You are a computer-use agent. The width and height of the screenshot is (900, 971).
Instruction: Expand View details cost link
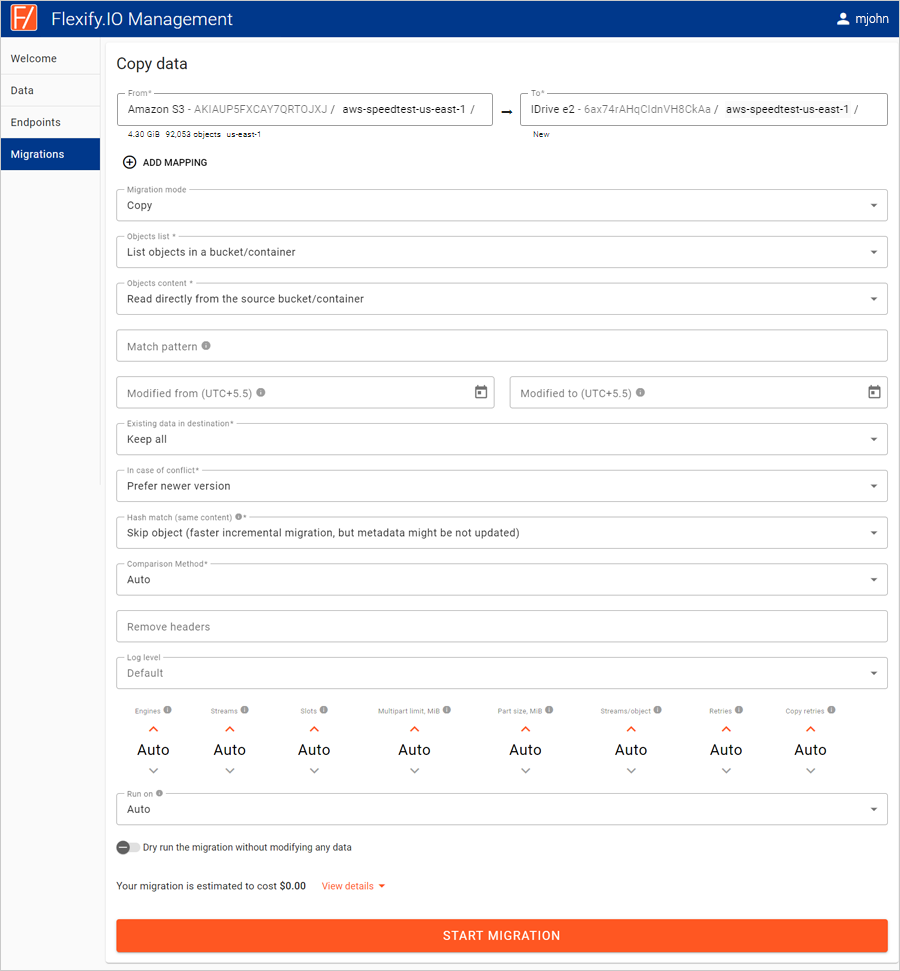tap(353, 886)
